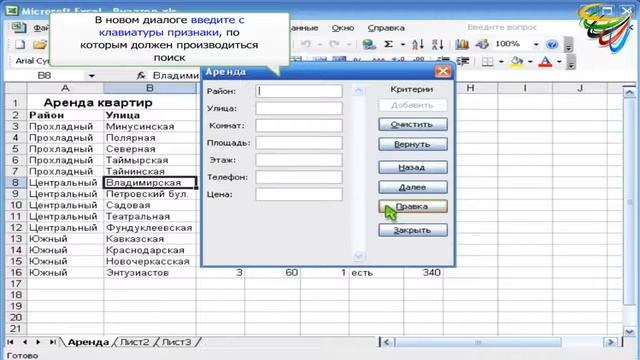
Task: Click the Sort Descending icon
Action: coord(438,44)
